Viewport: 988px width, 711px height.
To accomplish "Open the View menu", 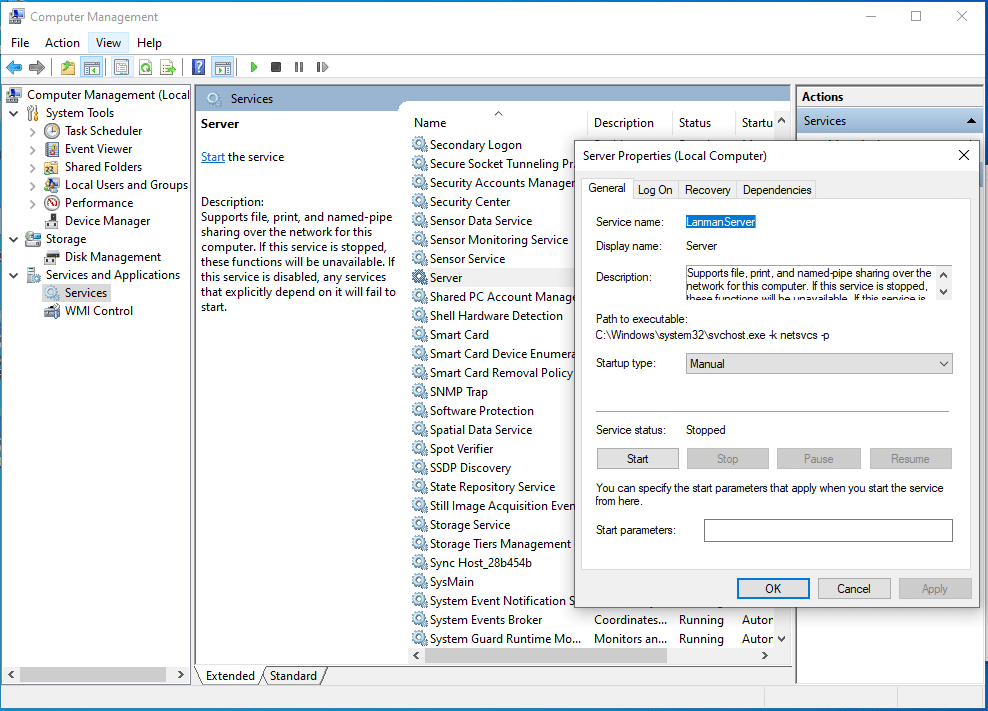I will pyautogui.click(x=108, y=43).
